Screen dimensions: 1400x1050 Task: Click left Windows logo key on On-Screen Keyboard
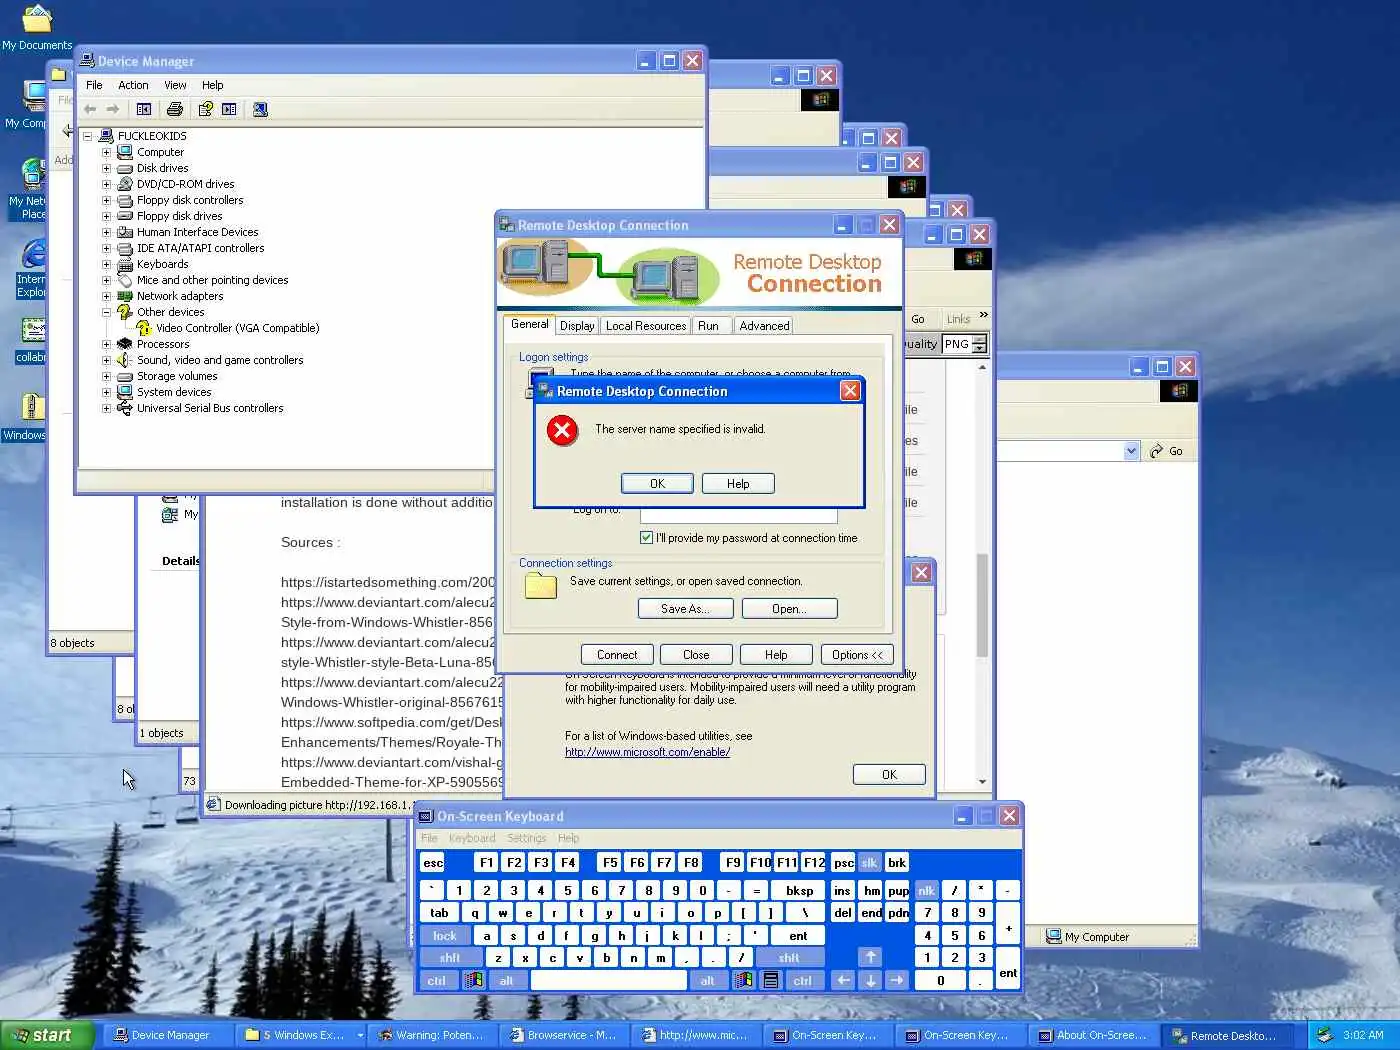coord(474,981)
